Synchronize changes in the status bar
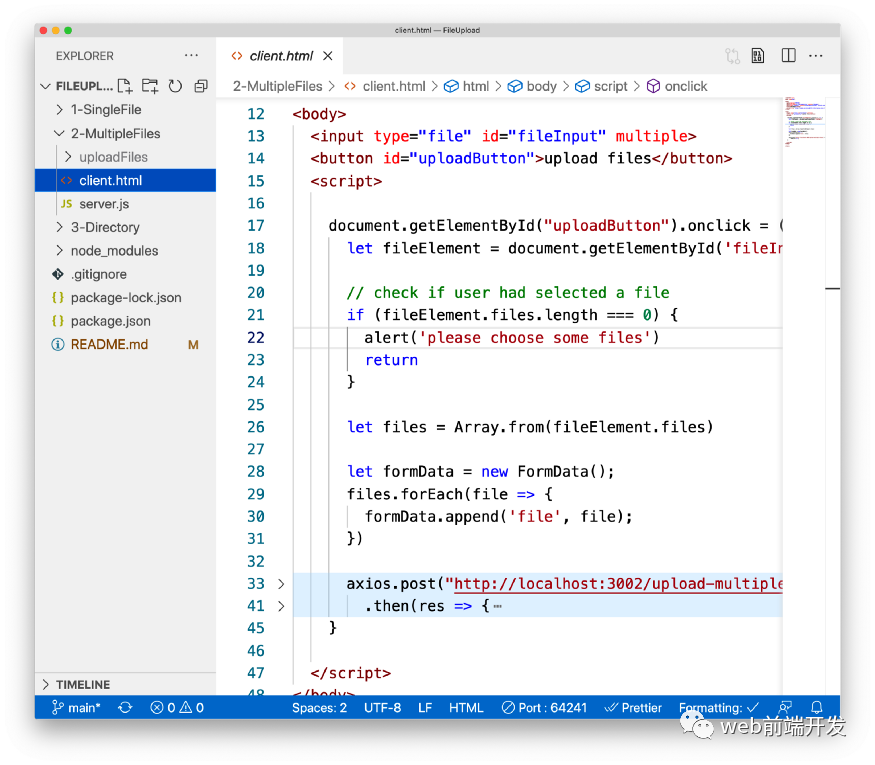This screenshot has height=765, width=875. [x=125, y=708]
